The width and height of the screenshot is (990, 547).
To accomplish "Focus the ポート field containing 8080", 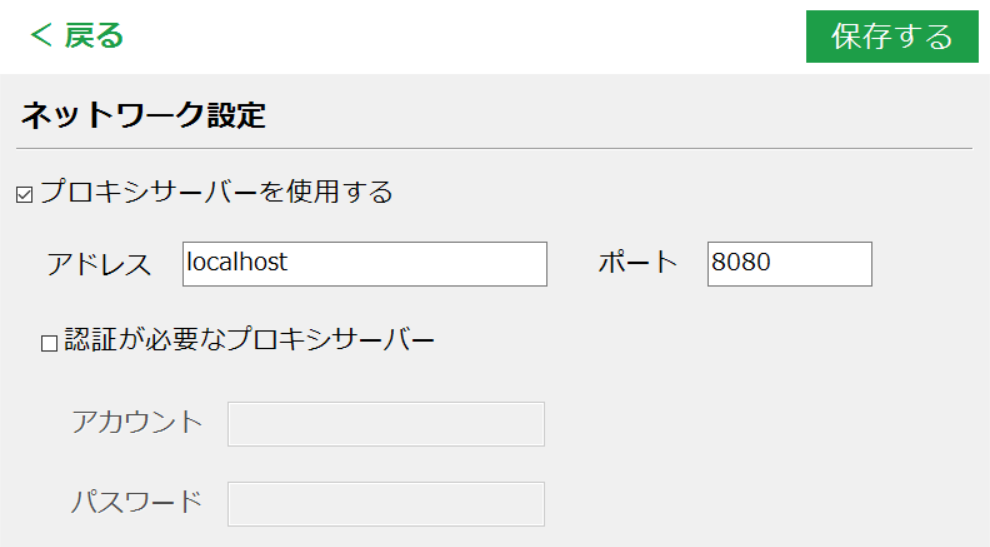I will pyautogui.click(x=790, y=264).
